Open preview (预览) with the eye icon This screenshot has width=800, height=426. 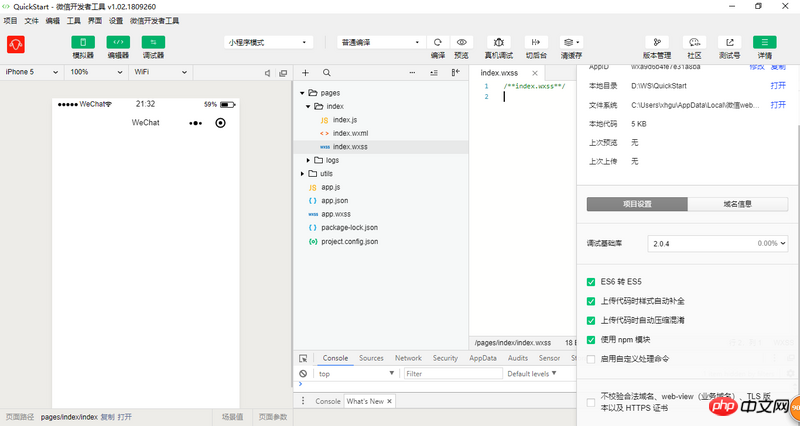click(x=461, y=42)
